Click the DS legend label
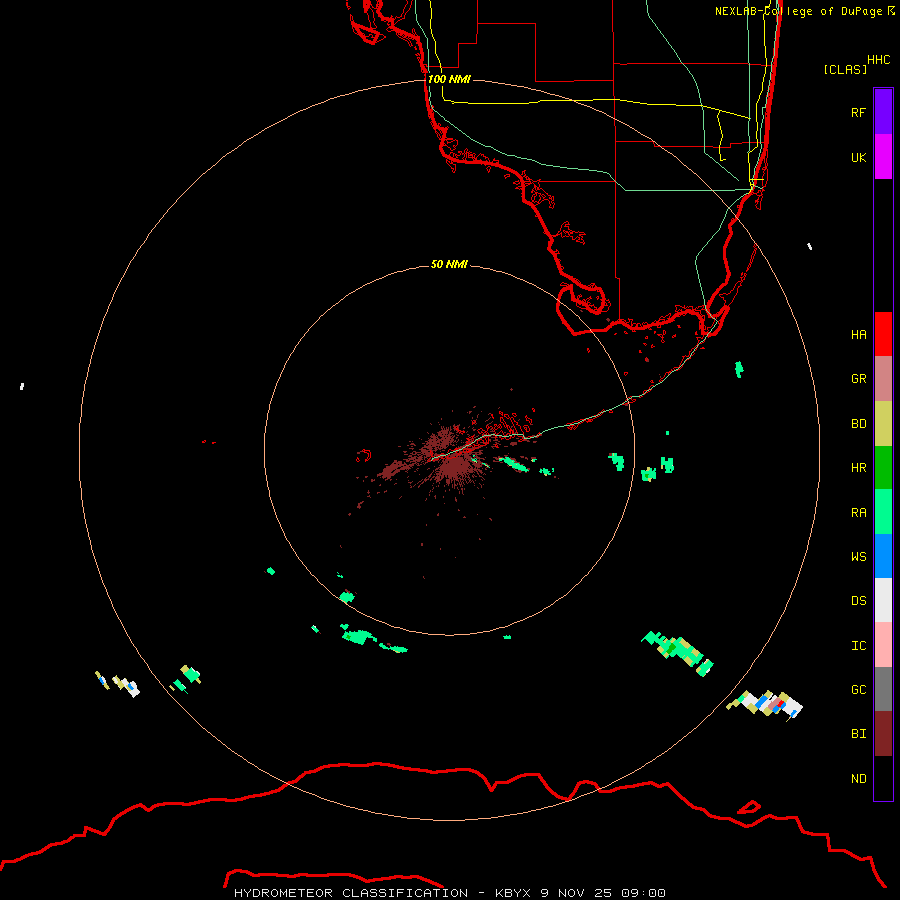This screenshot has height=900, width=900. pos(858,600)
